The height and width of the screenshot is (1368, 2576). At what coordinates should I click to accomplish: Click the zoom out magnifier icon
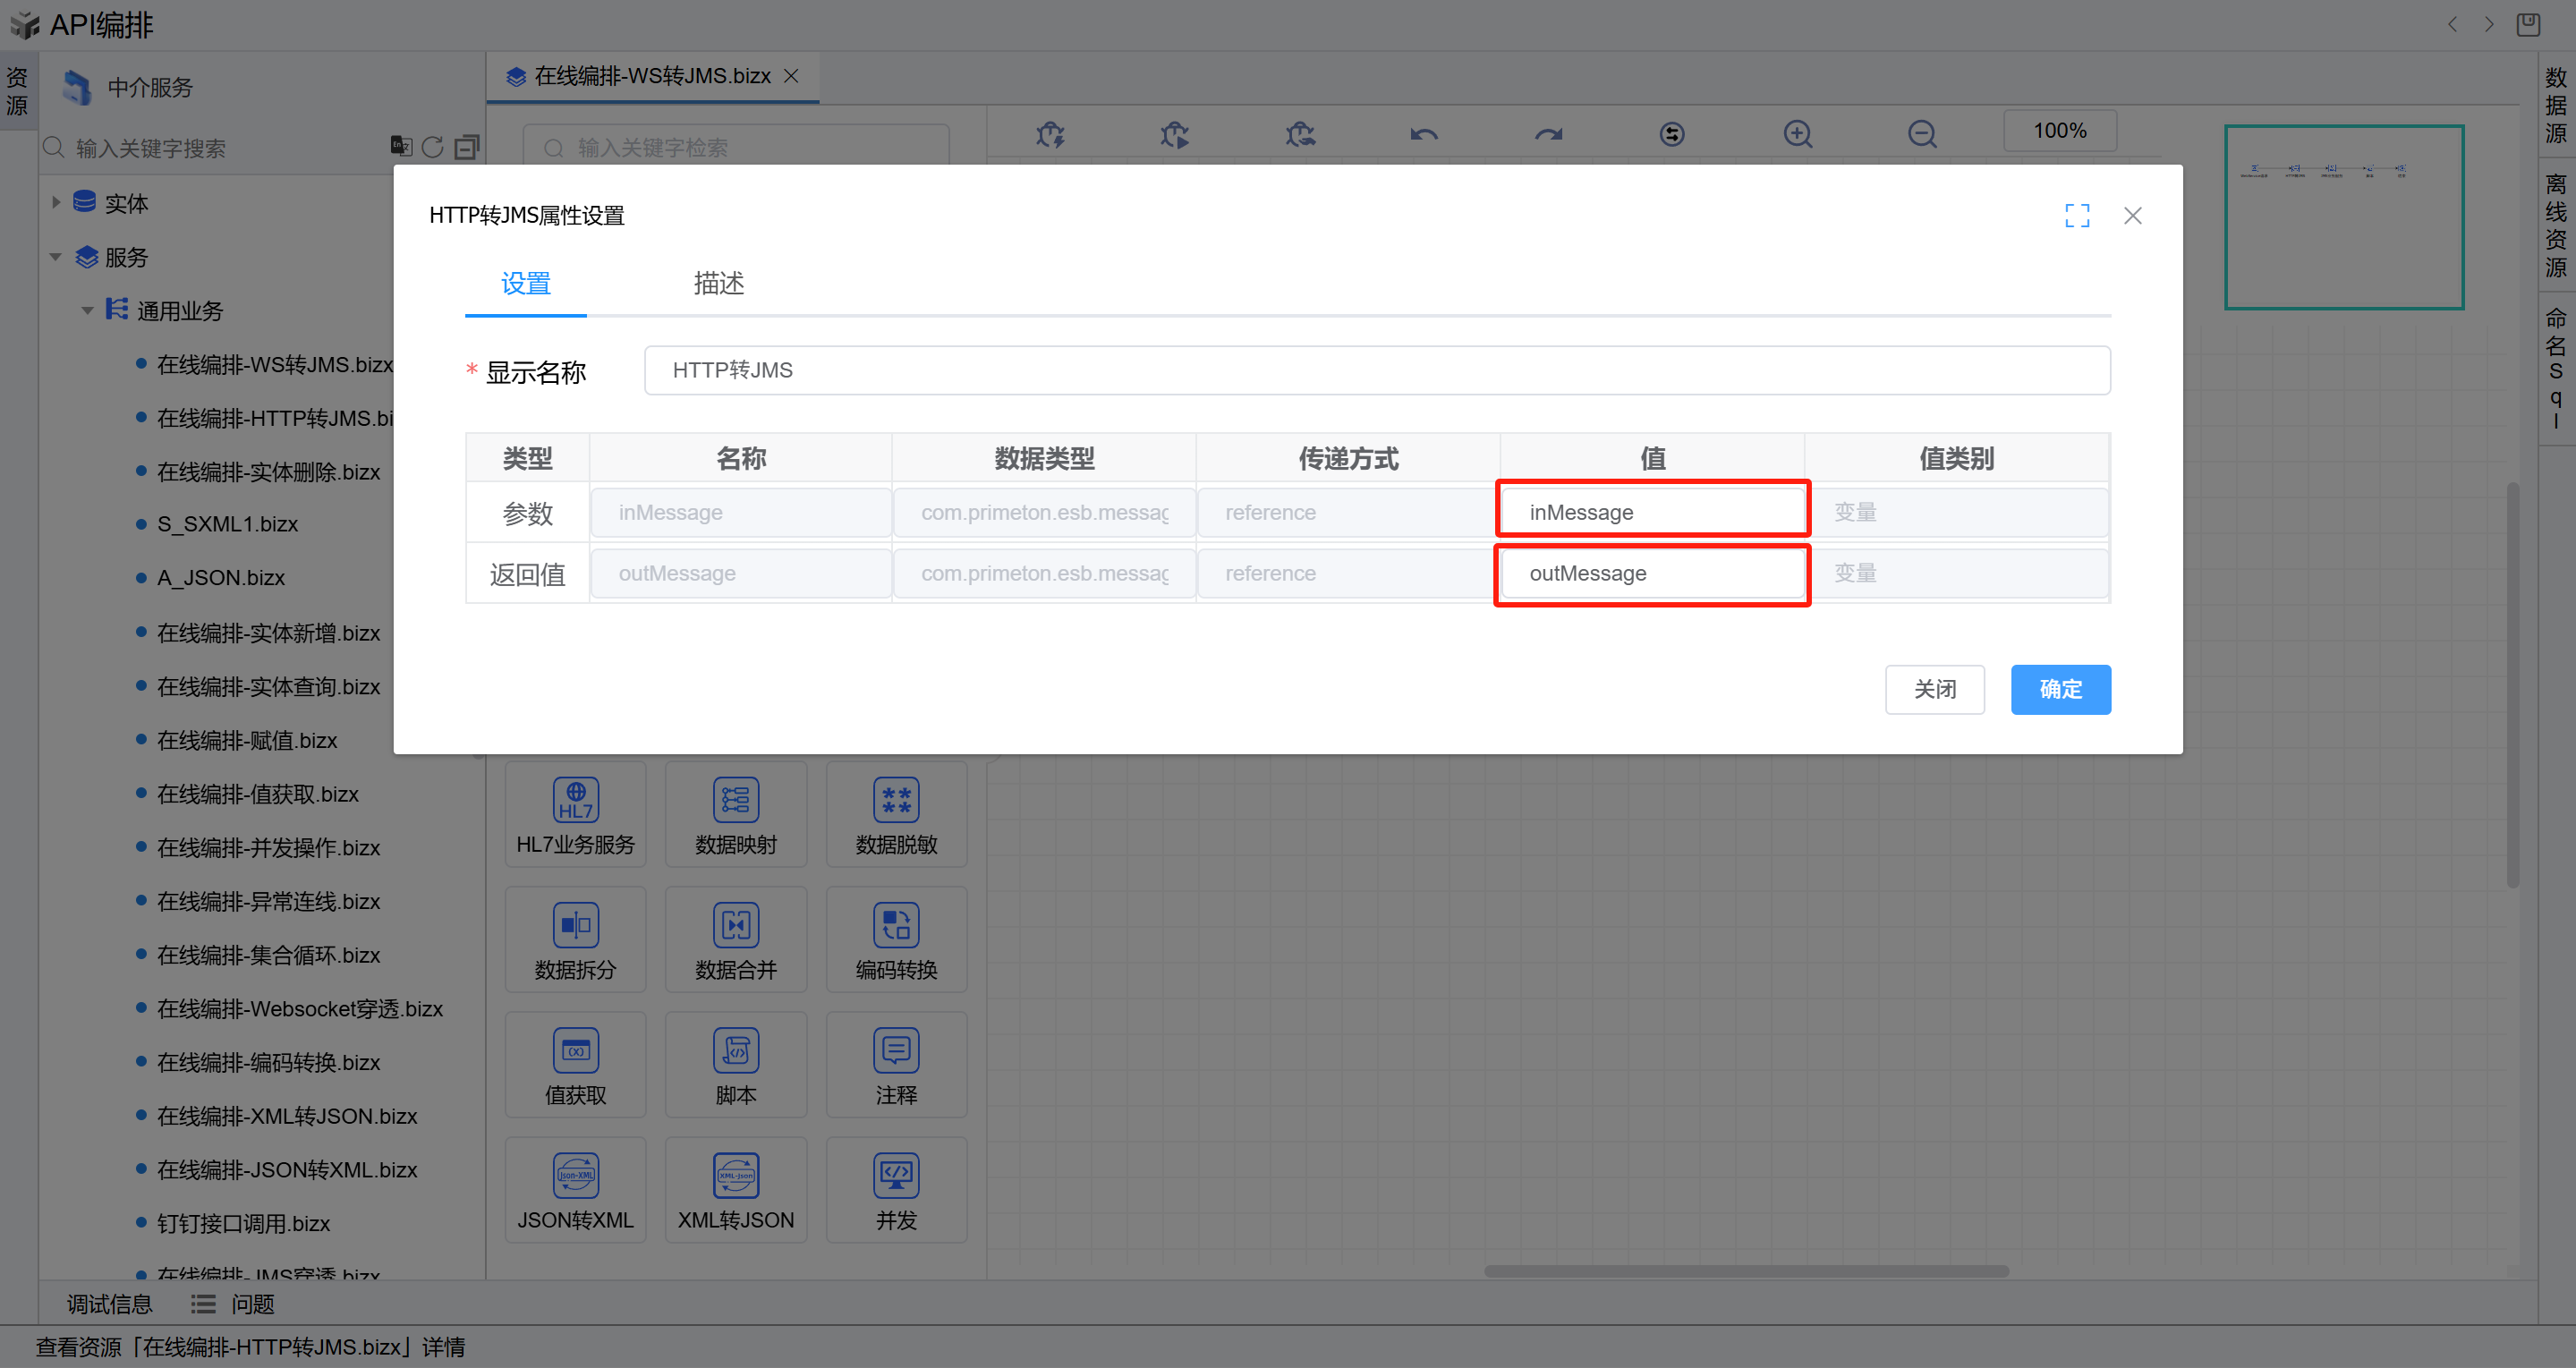coord(1921,133)
